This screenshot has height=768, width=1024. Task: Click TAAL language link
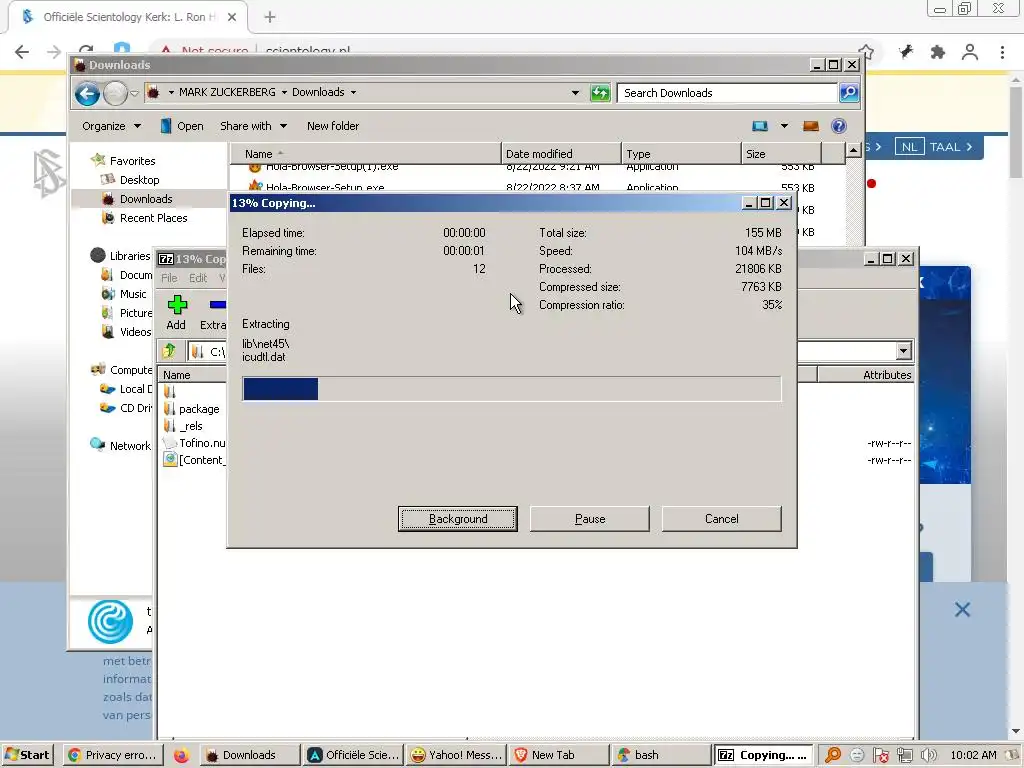coord(951,147)
